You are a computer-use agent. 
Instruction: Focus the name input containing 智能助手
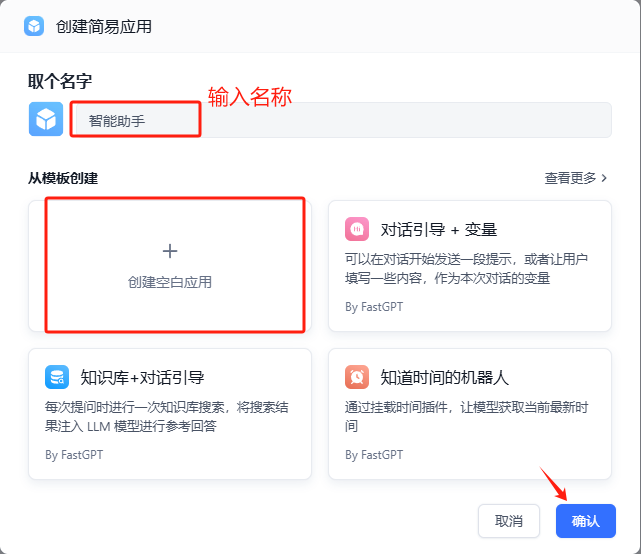point(340,120)
